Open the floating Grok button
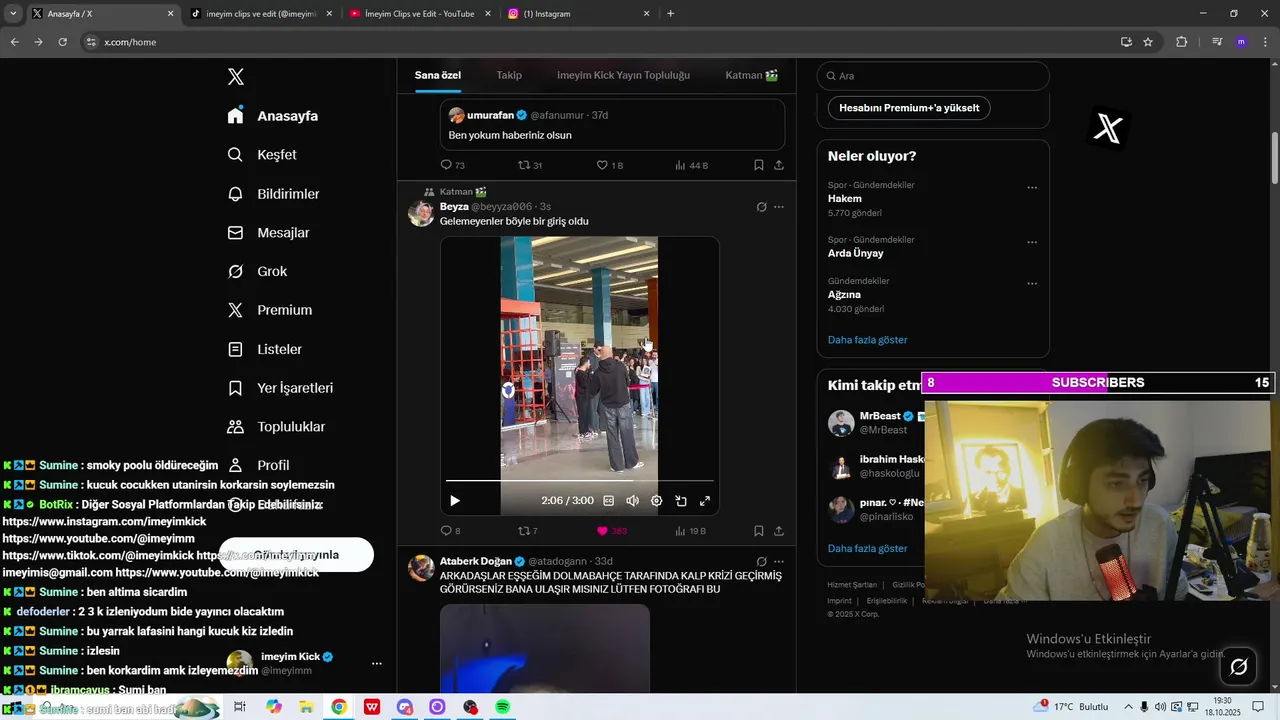Screen dimensions: 1280x720 point(1238,667)
